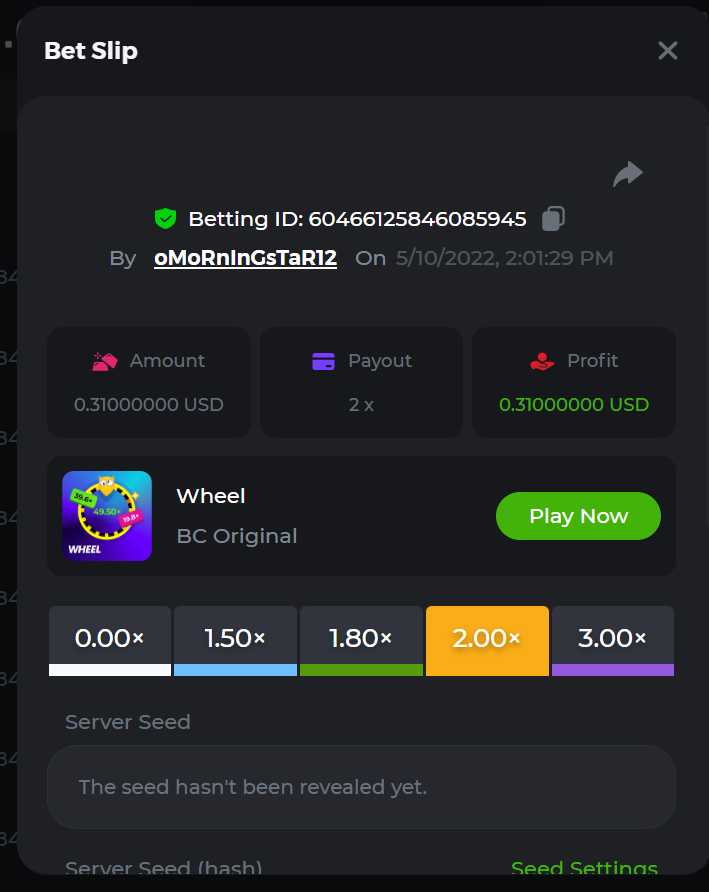This screenshot has height=892, width=709.
Task: Select the 1.80× multiplier tile
Action: 361,640
